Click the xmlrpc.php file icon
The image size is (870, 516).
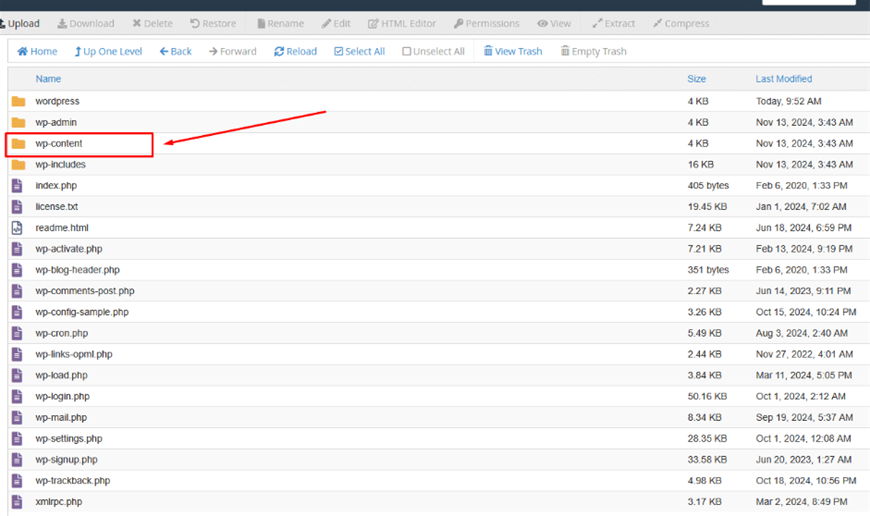17,502
